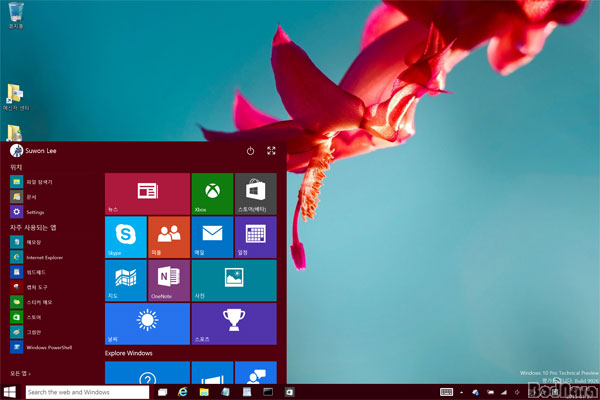Viewport: 600px width, 400px height.
Task: Open Internet Explorer from the taskbar
Action: [183, 392]
